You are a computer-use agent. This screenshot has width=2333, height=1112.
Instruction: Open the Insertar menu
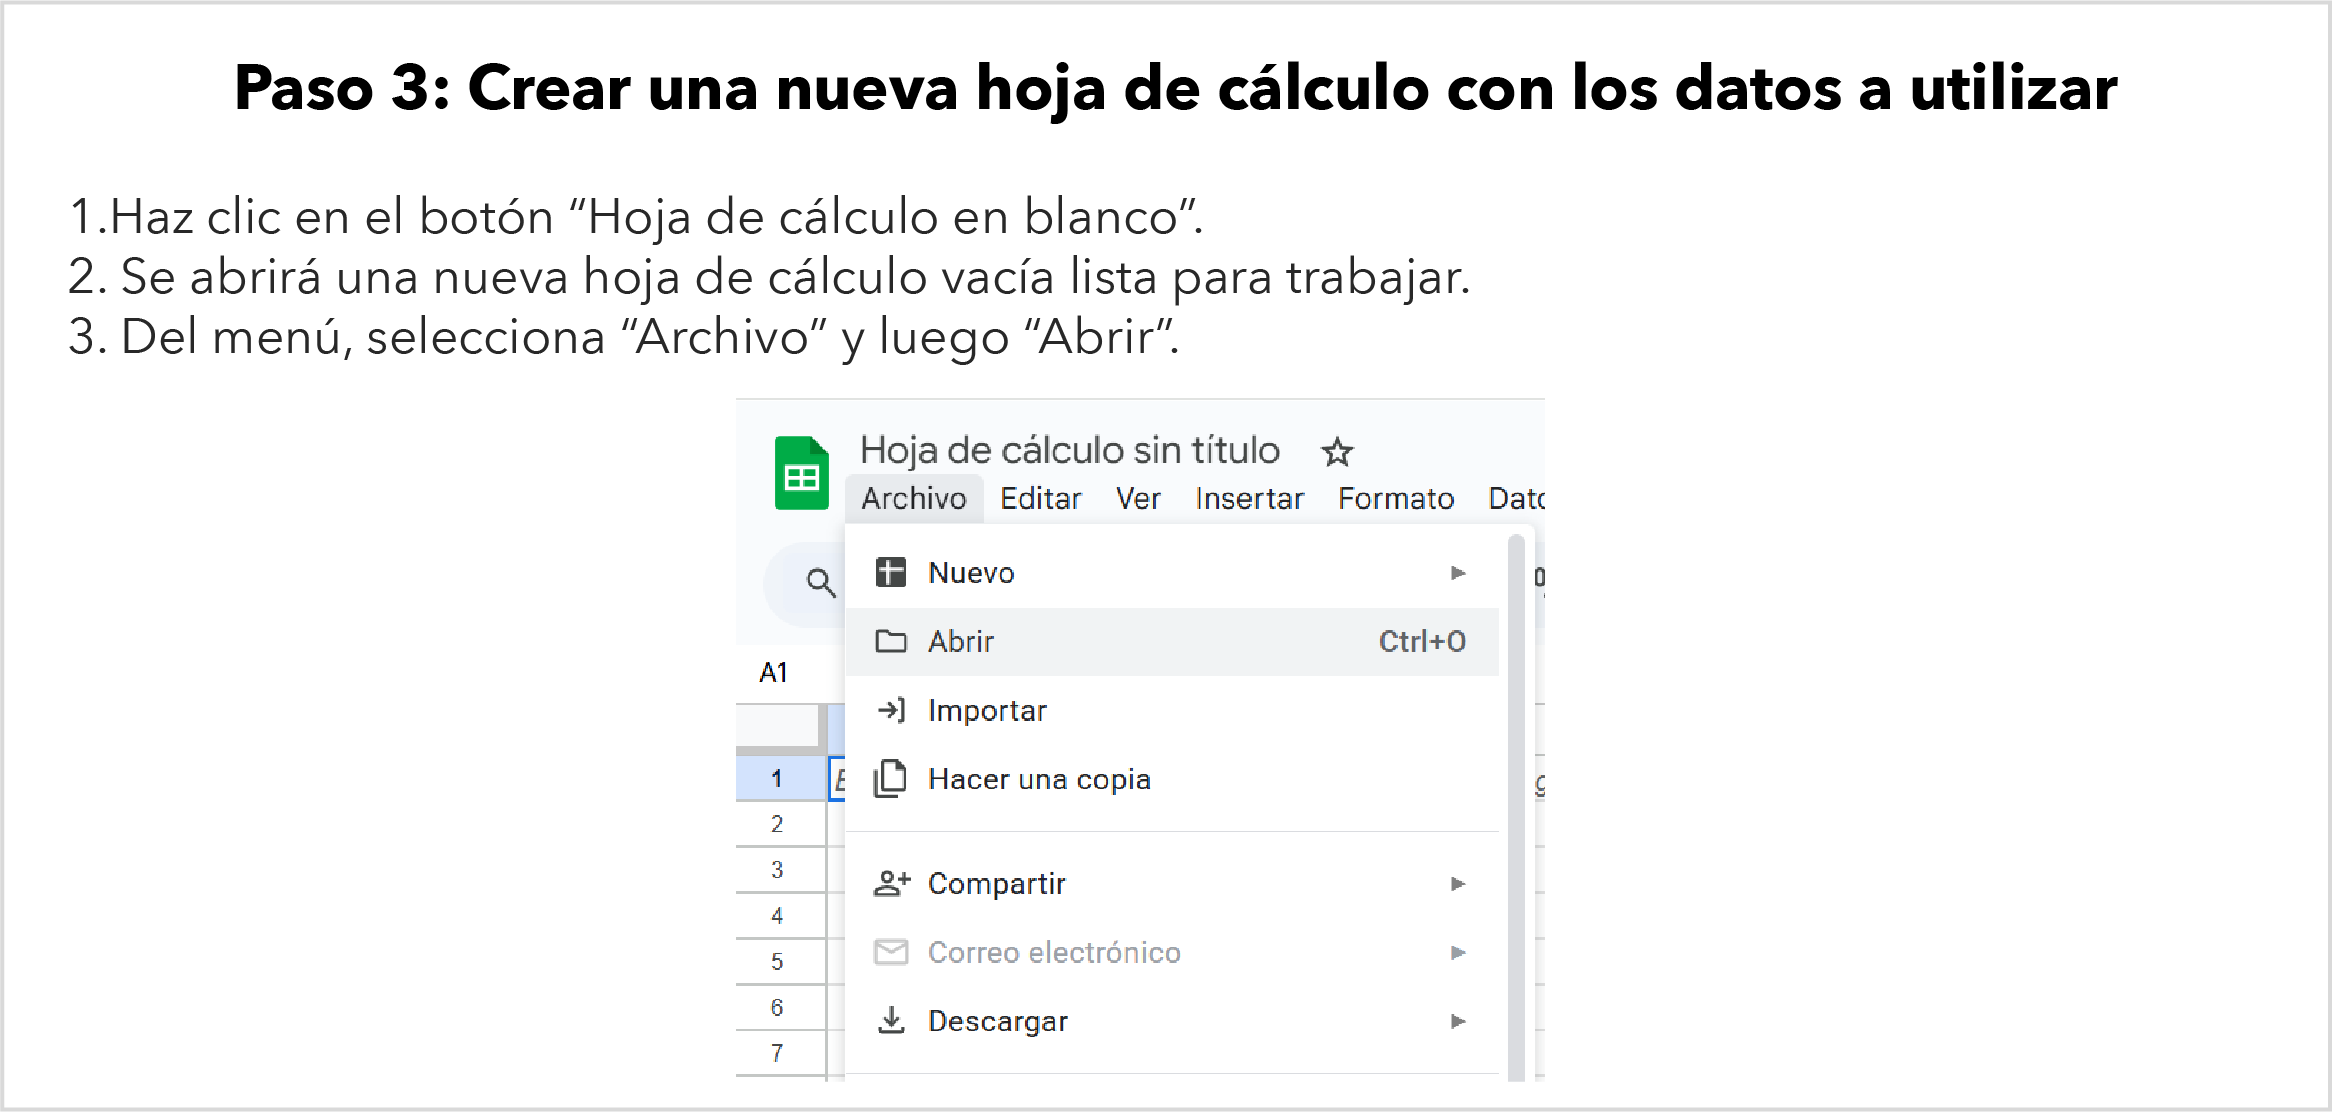pyautogui.click(x=1249, y=498)
